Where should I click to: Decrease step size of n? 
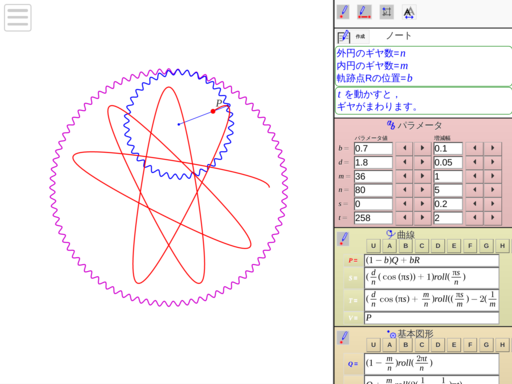pos(475,190)
